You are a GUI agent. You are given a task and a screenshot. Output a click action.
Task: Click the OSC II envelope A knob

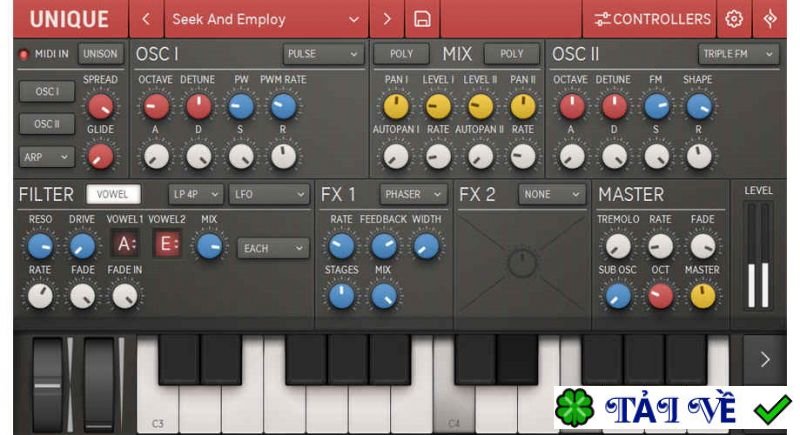click(572, 156)
